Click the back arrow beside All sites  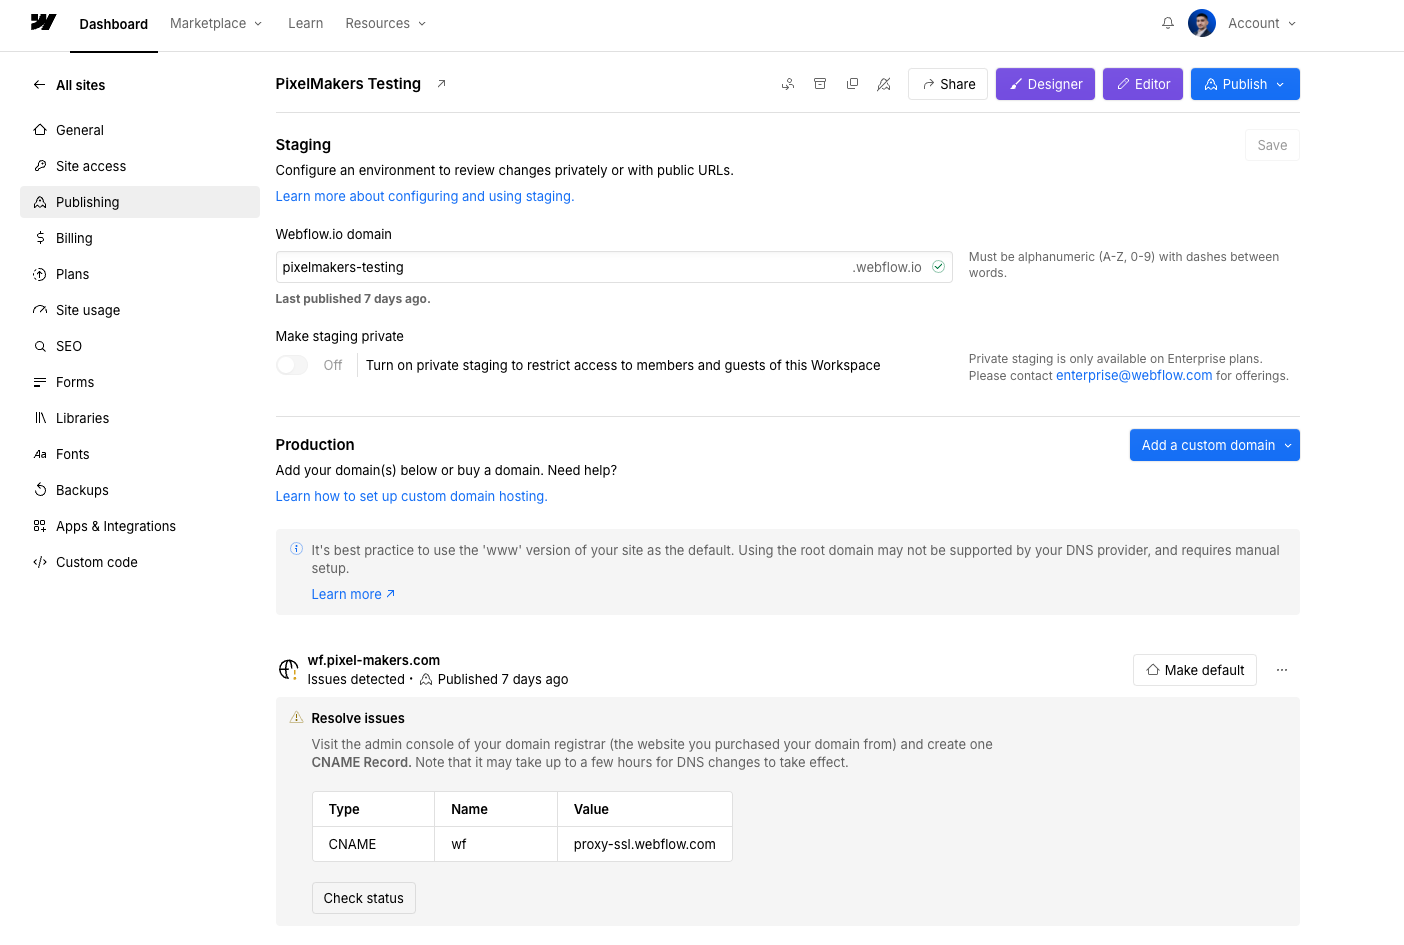(x=39, y=85)
